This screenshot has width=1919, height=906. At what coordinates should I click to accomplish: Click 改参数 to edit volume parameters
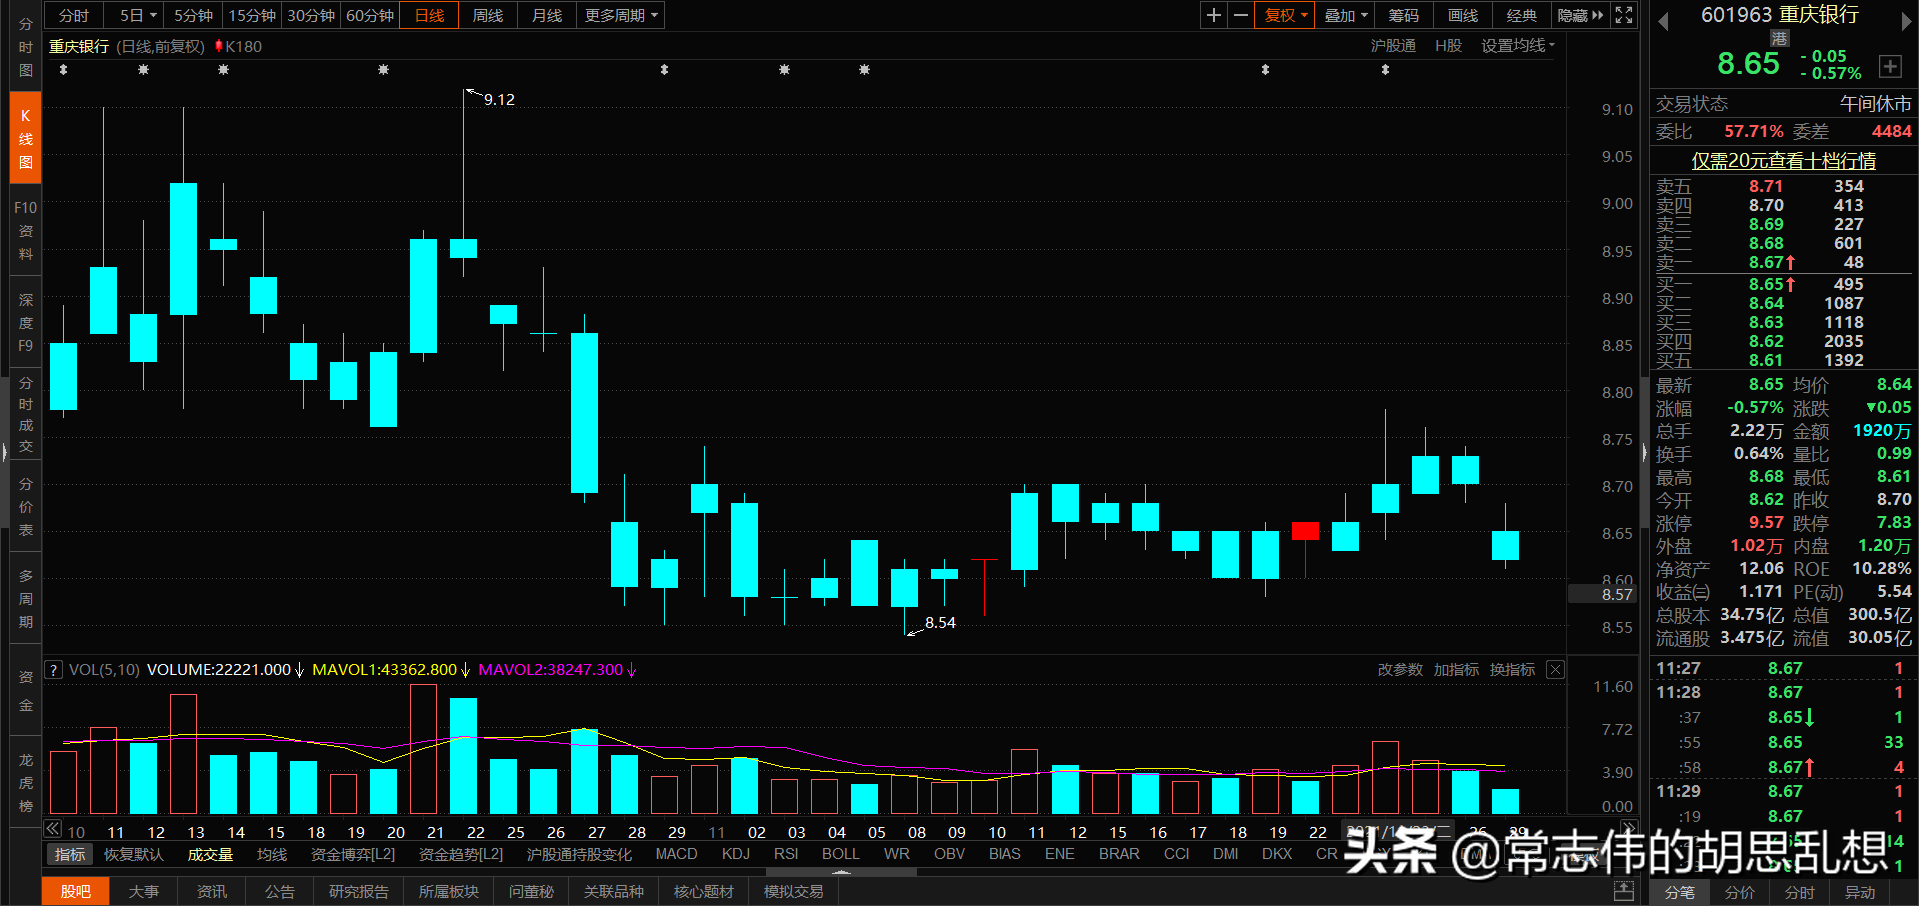1399,669
